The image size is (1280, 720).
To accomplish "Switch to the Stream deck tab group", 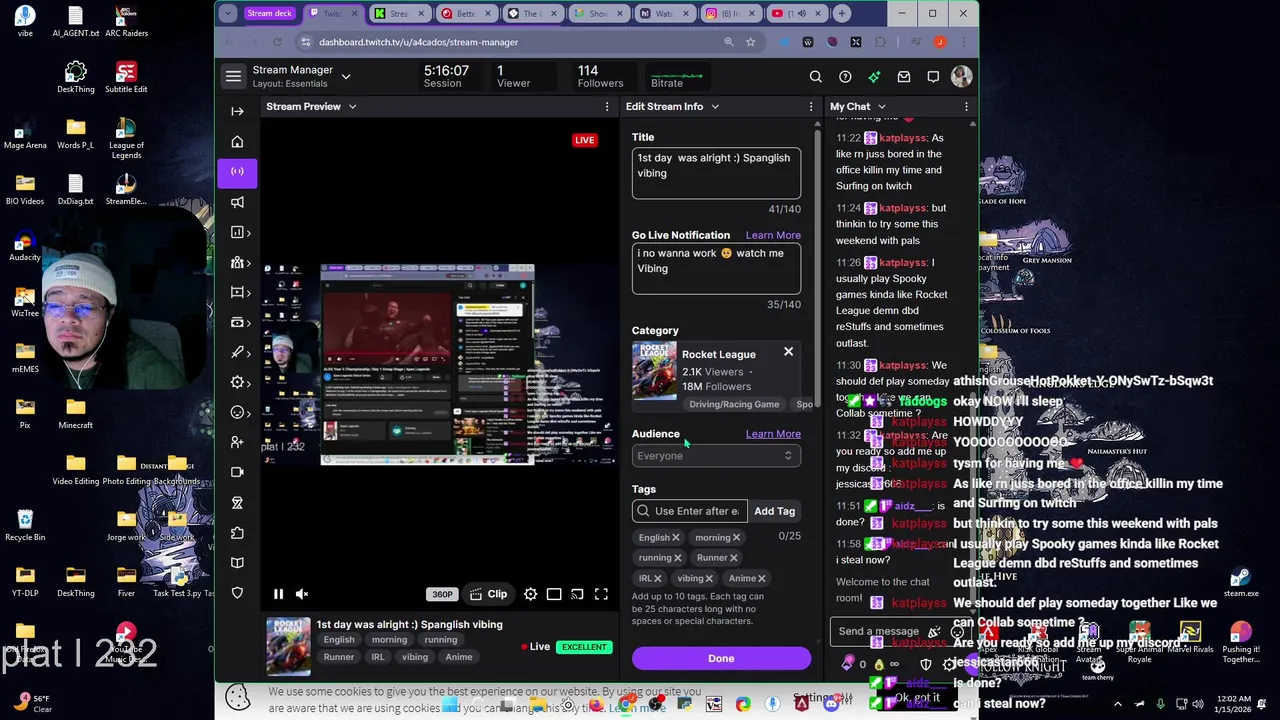I will click(x=269, y=13).
